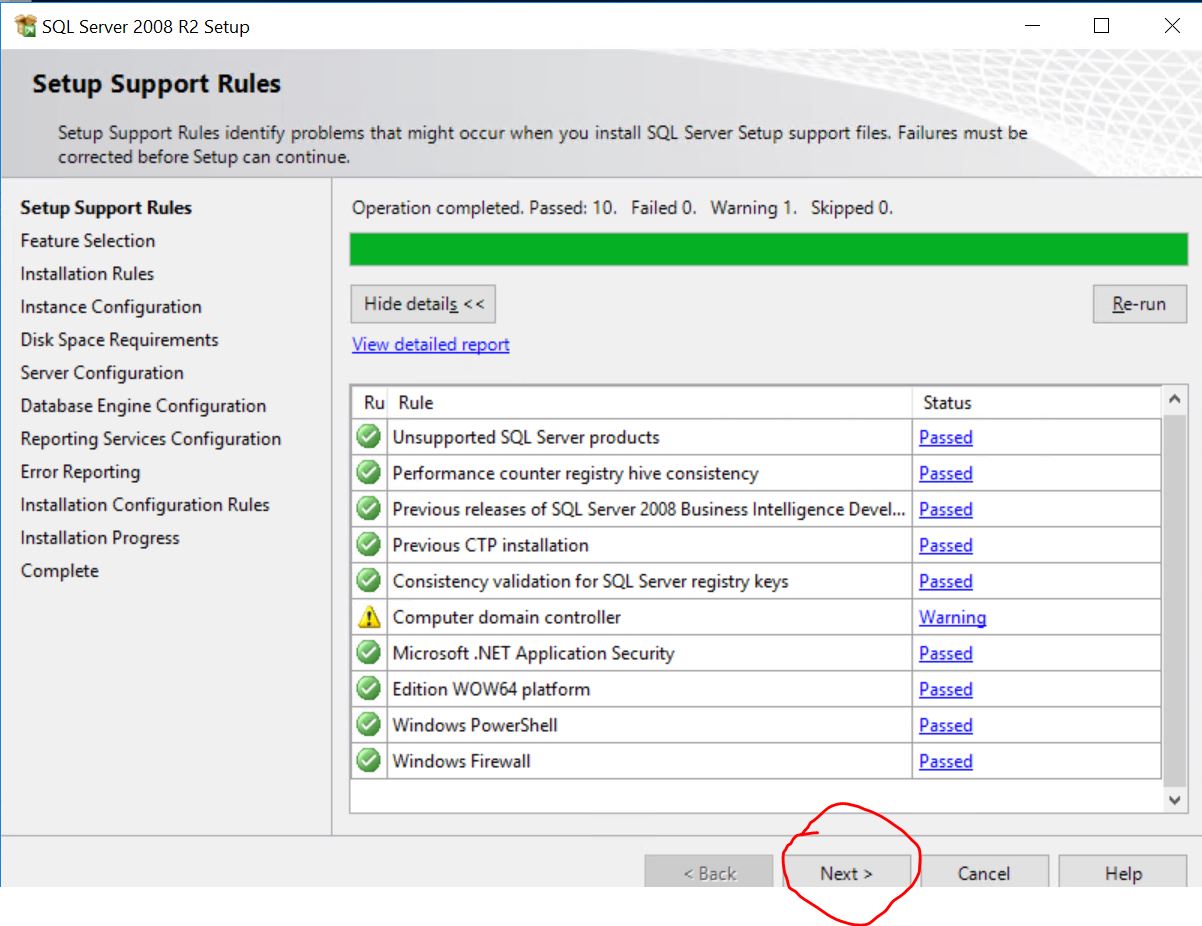Click Previous CTP installation rule text
Image resolution: width=1202 pixels, height=926 pixels.
pyautogui.click(x=490, y=545)
